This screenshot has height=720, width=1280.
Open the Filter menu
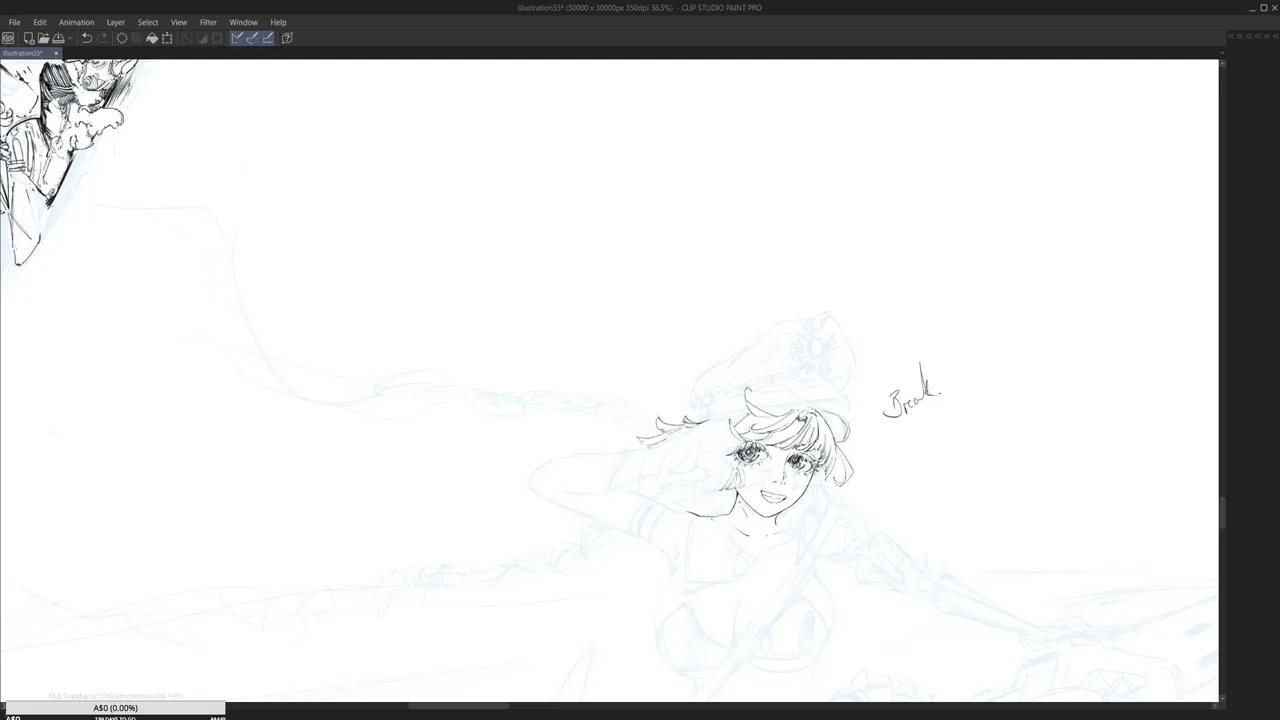coord(208,22)
